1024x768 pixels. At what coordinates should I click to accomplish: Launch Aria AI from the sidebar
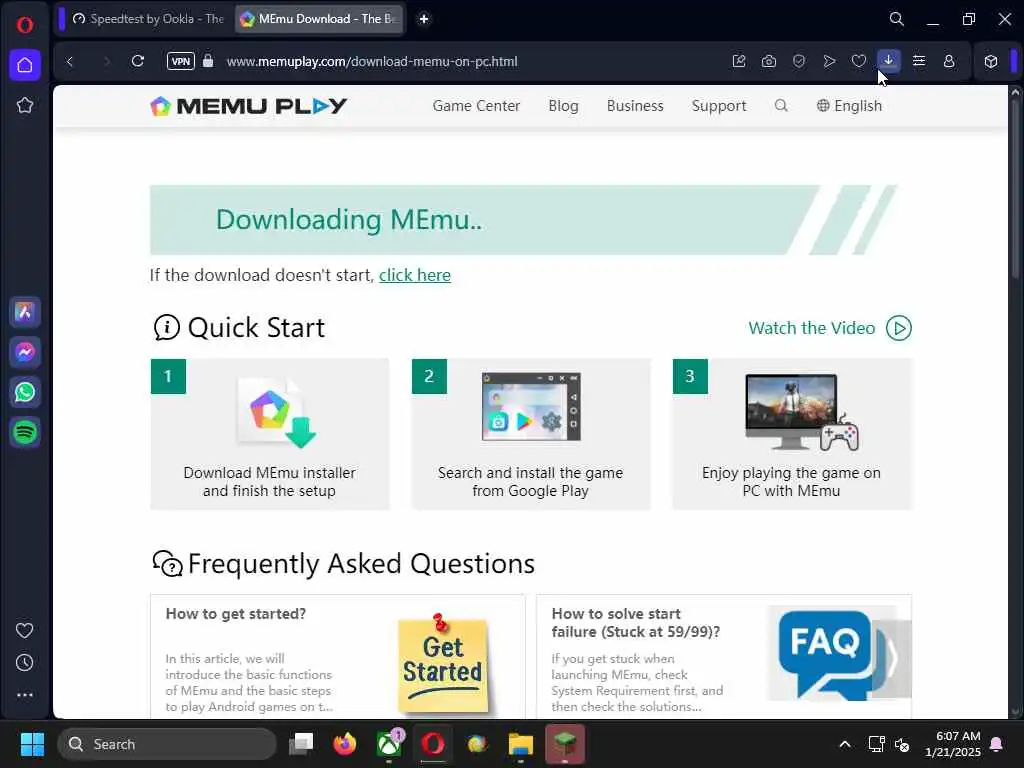coord(25,312)
